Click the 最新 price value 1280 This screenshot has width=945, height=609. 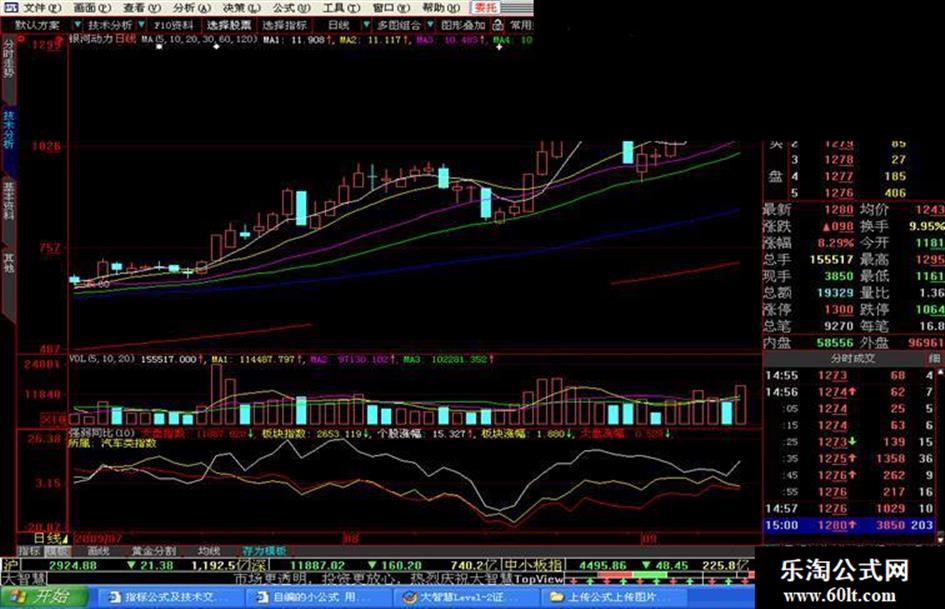tap(838, 210)
